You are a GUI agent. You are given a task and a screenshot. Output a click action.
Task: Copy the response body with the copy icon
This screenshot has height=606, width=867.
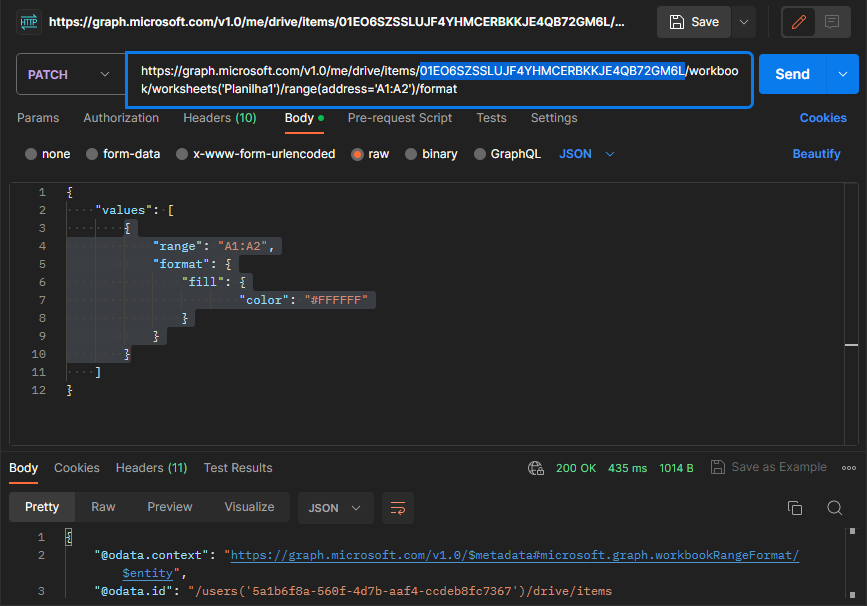coord(795,508)
